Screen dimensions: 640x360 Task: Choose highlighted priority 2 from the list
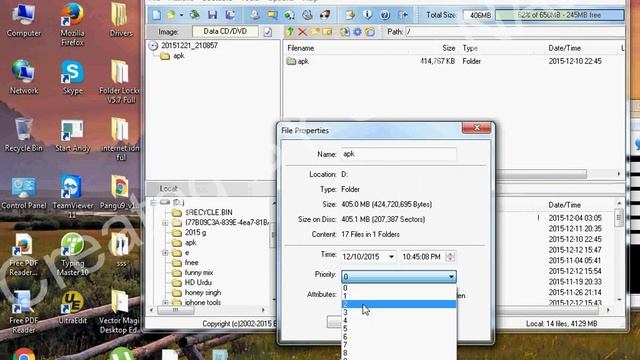click(x=399, y=304)
